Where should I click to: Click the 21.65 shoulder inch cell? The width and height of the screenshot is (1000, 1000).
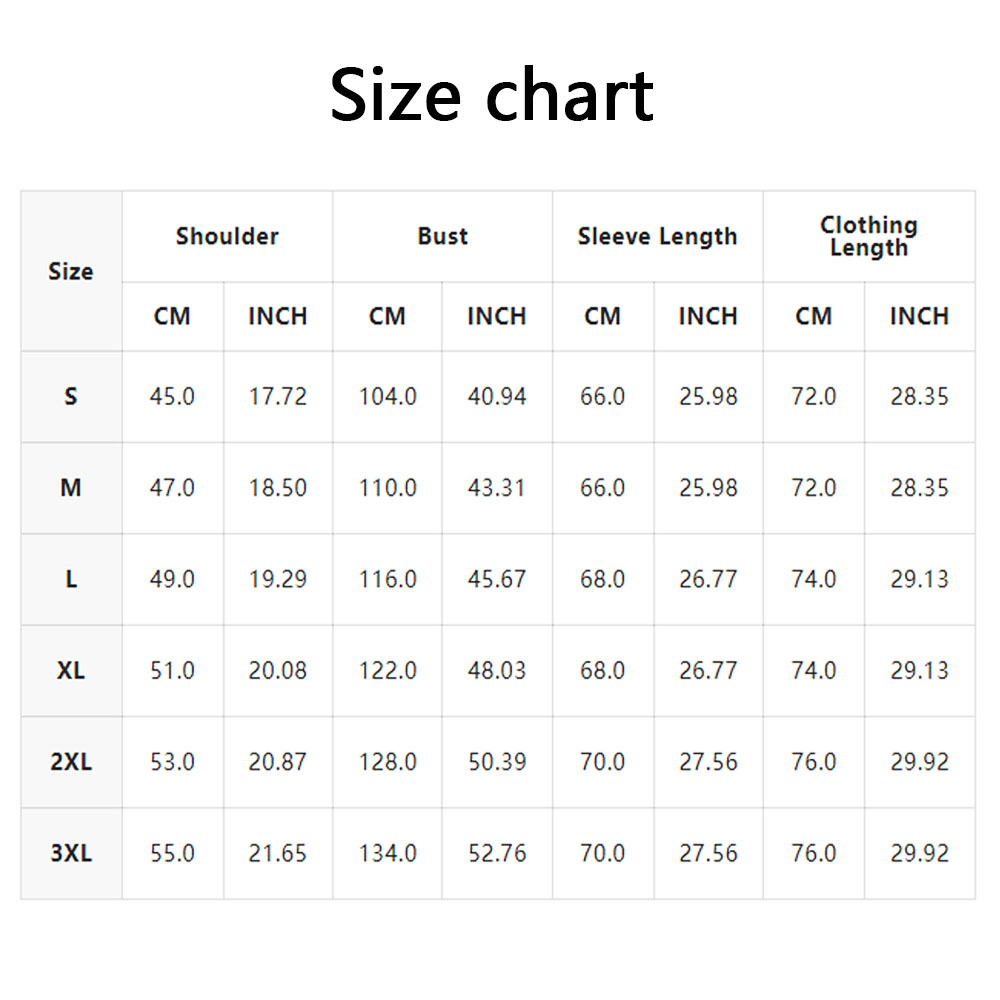278,854
